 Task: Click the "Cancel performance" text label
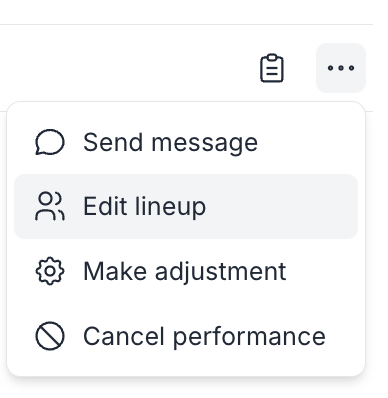coord(204,337)
